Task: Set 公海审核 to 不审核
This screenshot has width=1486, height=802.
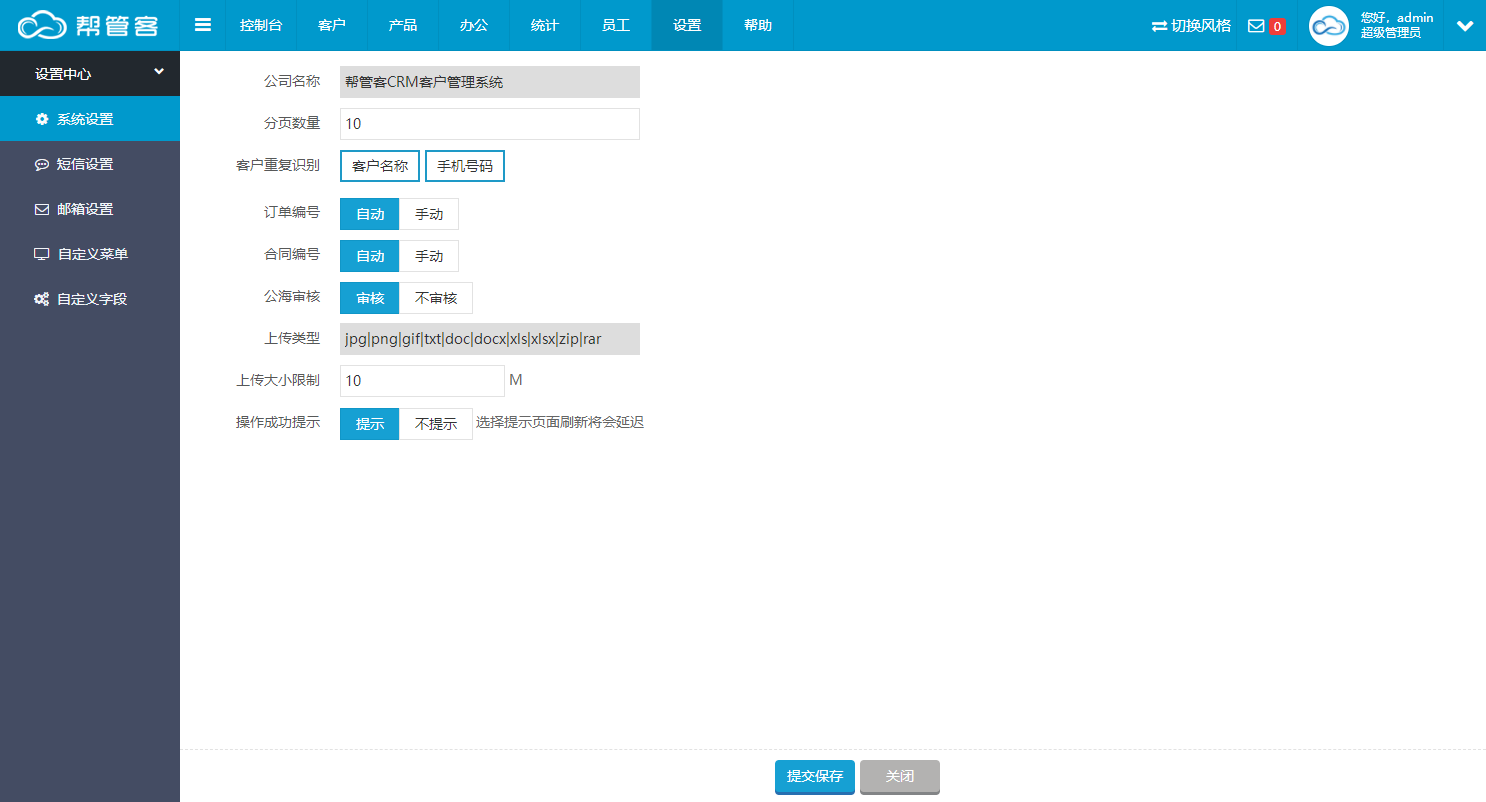Action: click(436, 298)
